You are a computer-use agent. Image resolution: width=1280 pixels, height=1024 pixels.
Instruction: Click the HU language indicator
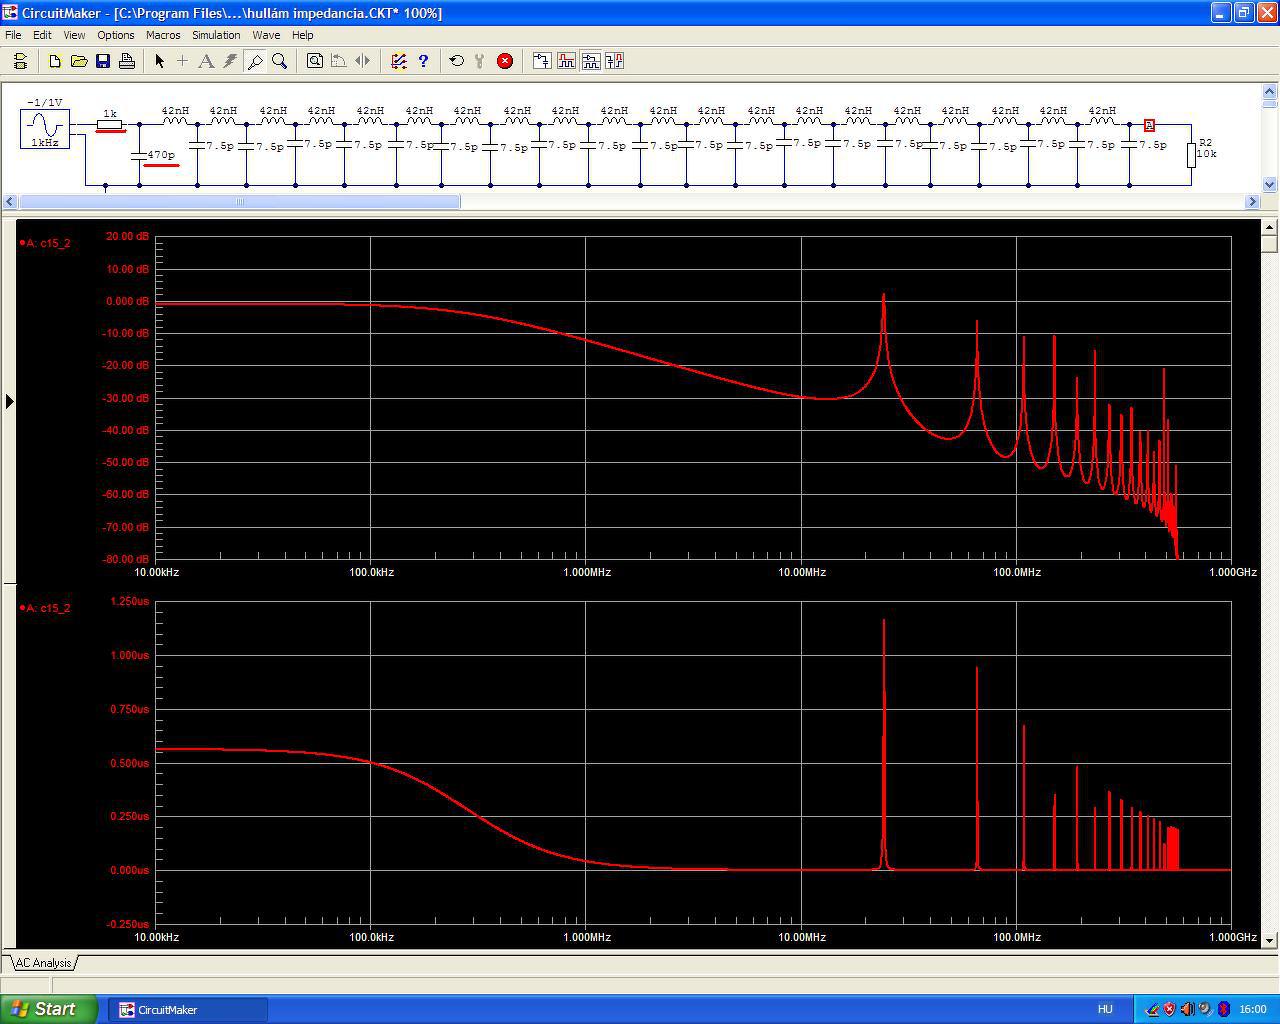[1105, 1009]
